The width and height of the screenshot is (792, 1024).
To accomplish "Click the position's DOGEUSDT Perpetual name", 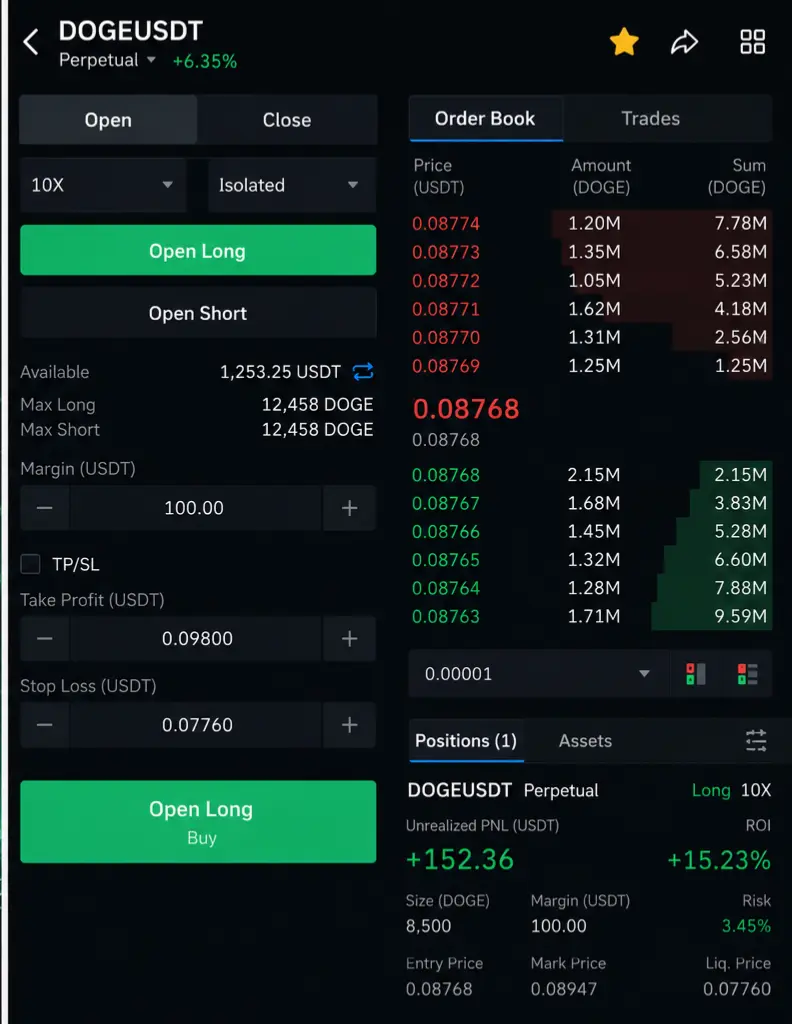I will [x=502, y=790].
